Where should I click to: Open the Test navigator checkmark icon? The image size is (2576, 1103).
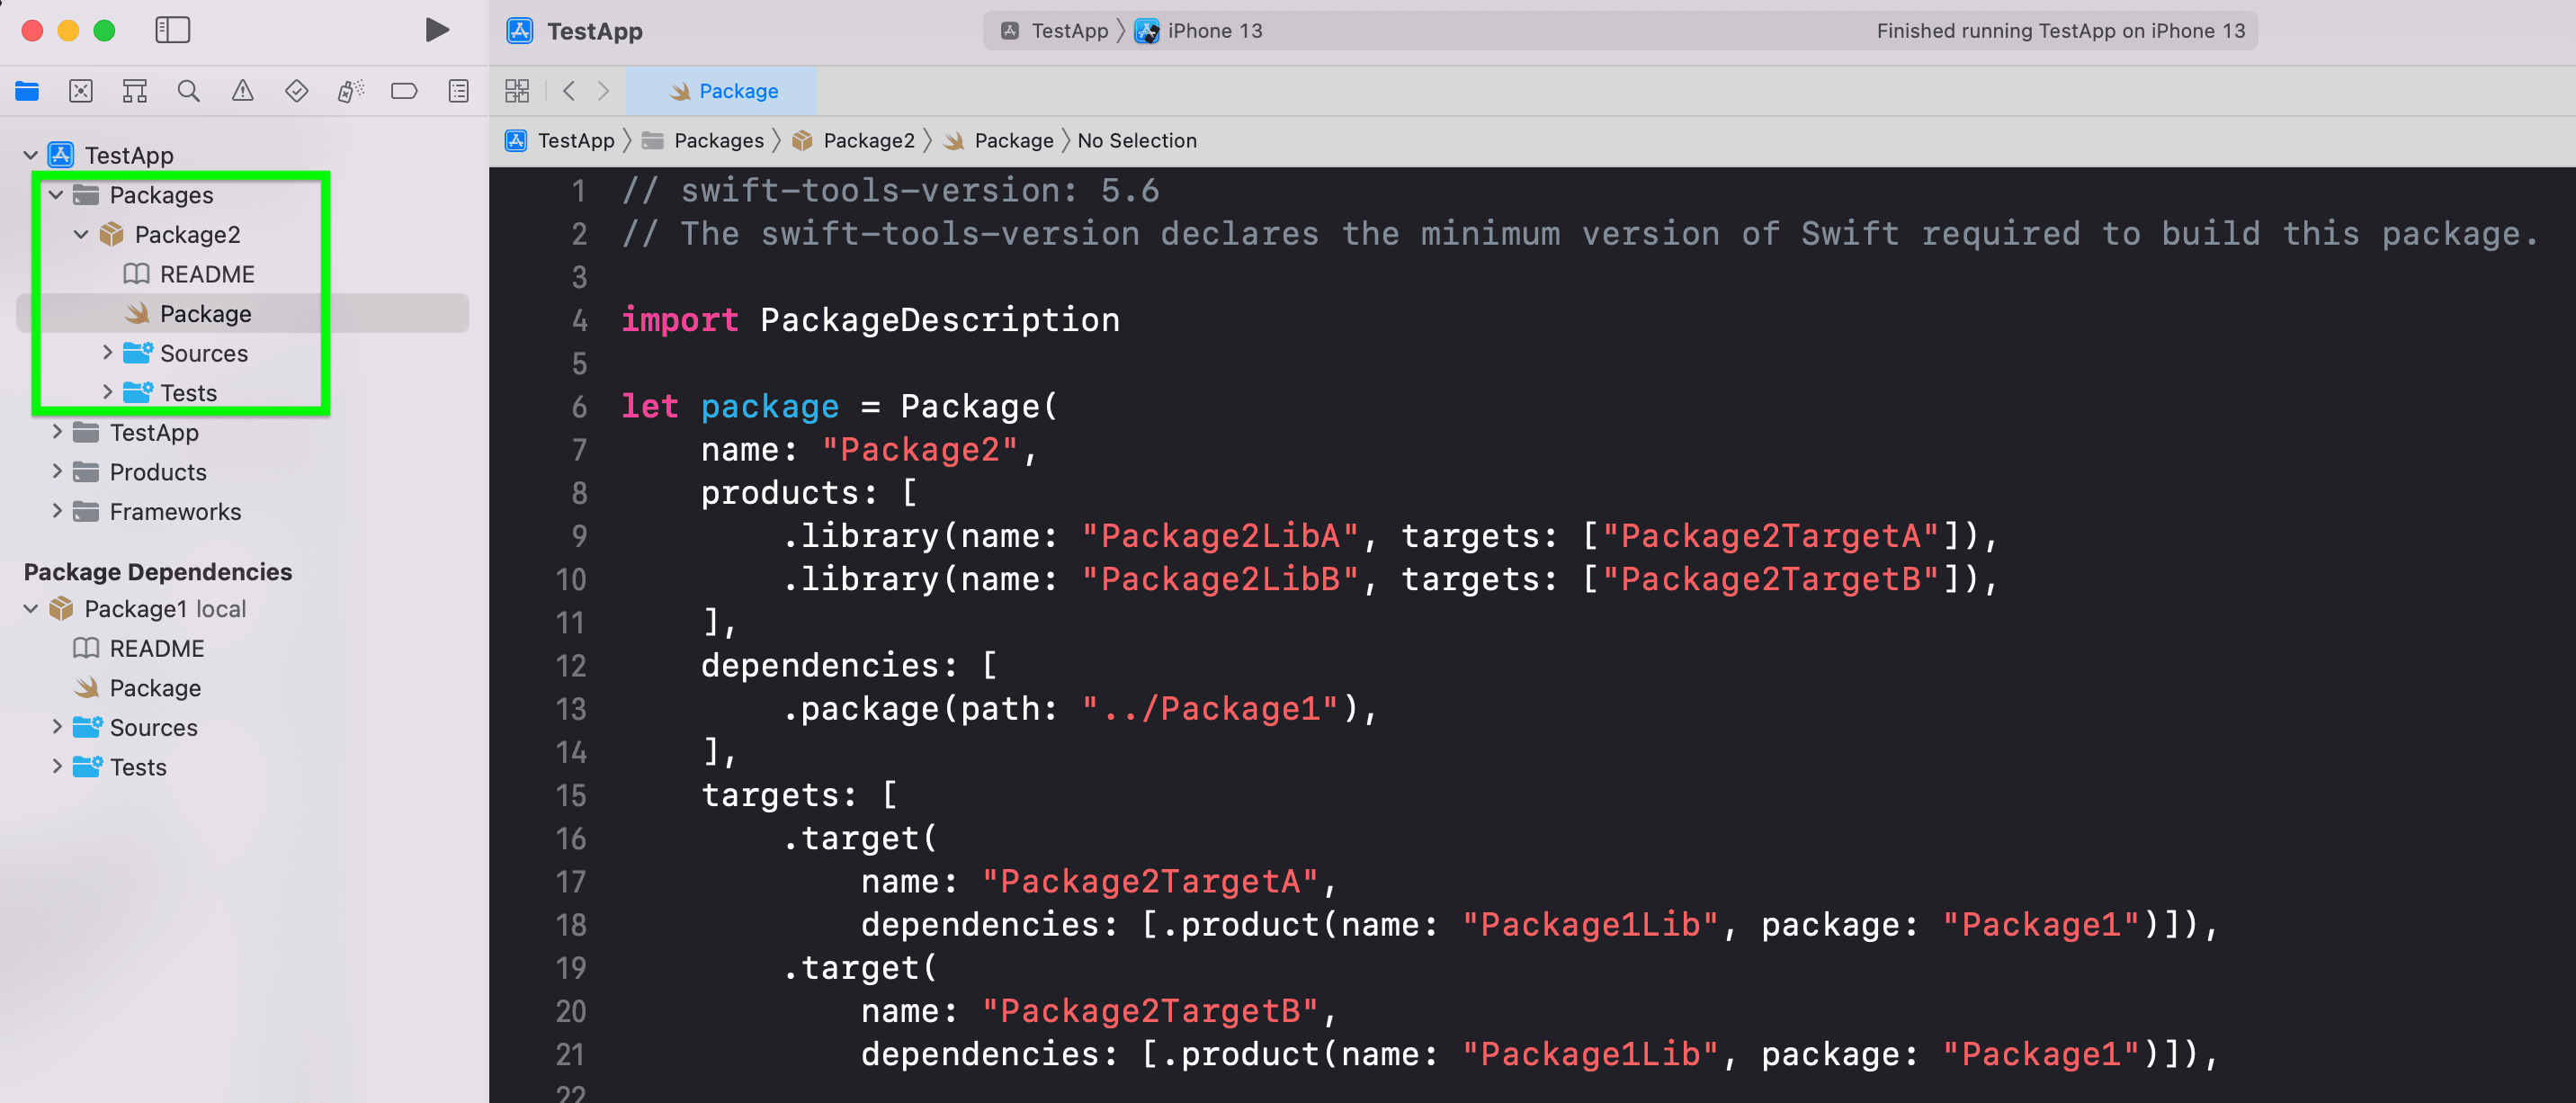coord(296,90)
